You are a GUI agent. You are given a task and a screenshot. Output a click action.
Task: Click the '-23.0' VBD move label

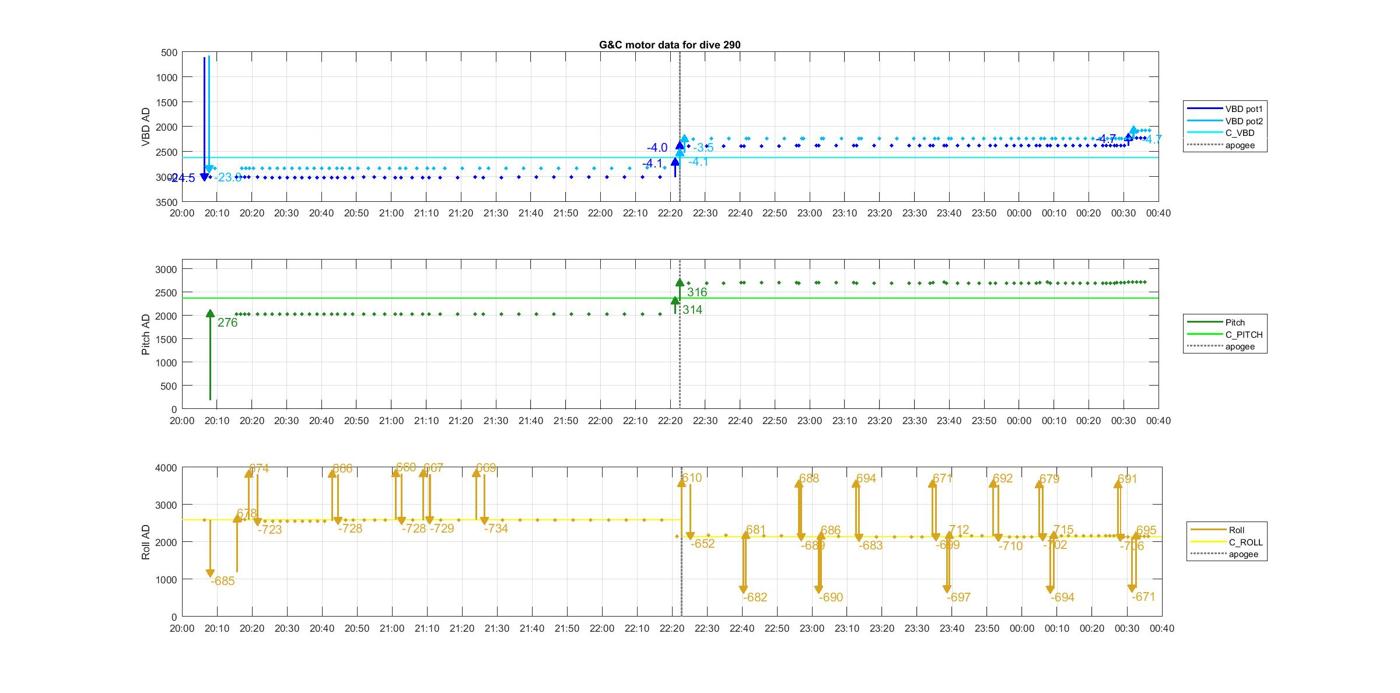(227, 177)
